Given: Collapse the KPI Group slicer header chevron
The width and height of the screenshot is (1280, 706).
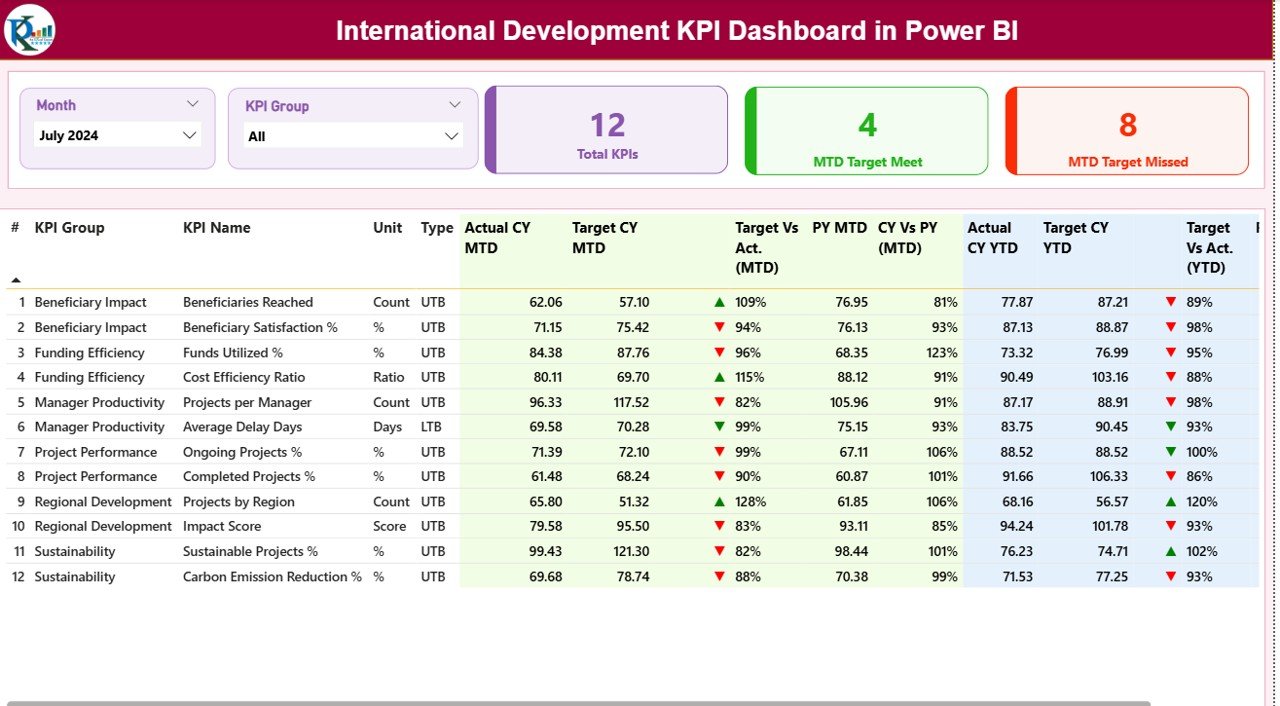Looking at the screenshot, I should click(x=458, y=104).
